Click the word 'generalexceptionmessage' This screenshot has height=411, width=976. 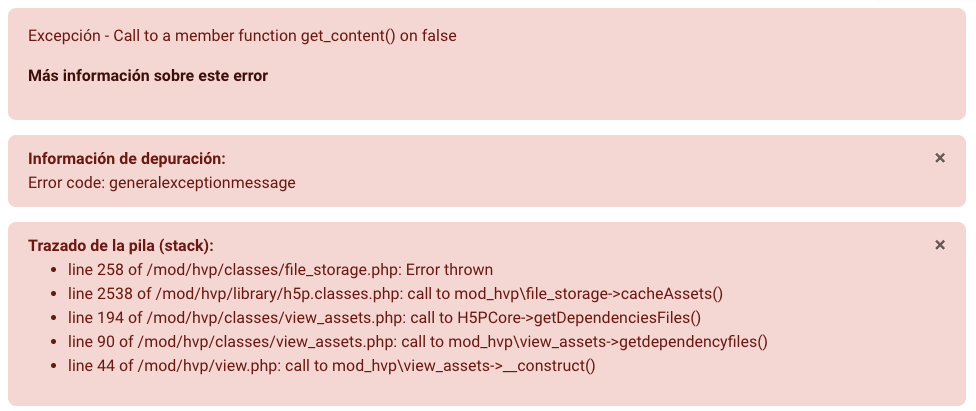point(202,183)
